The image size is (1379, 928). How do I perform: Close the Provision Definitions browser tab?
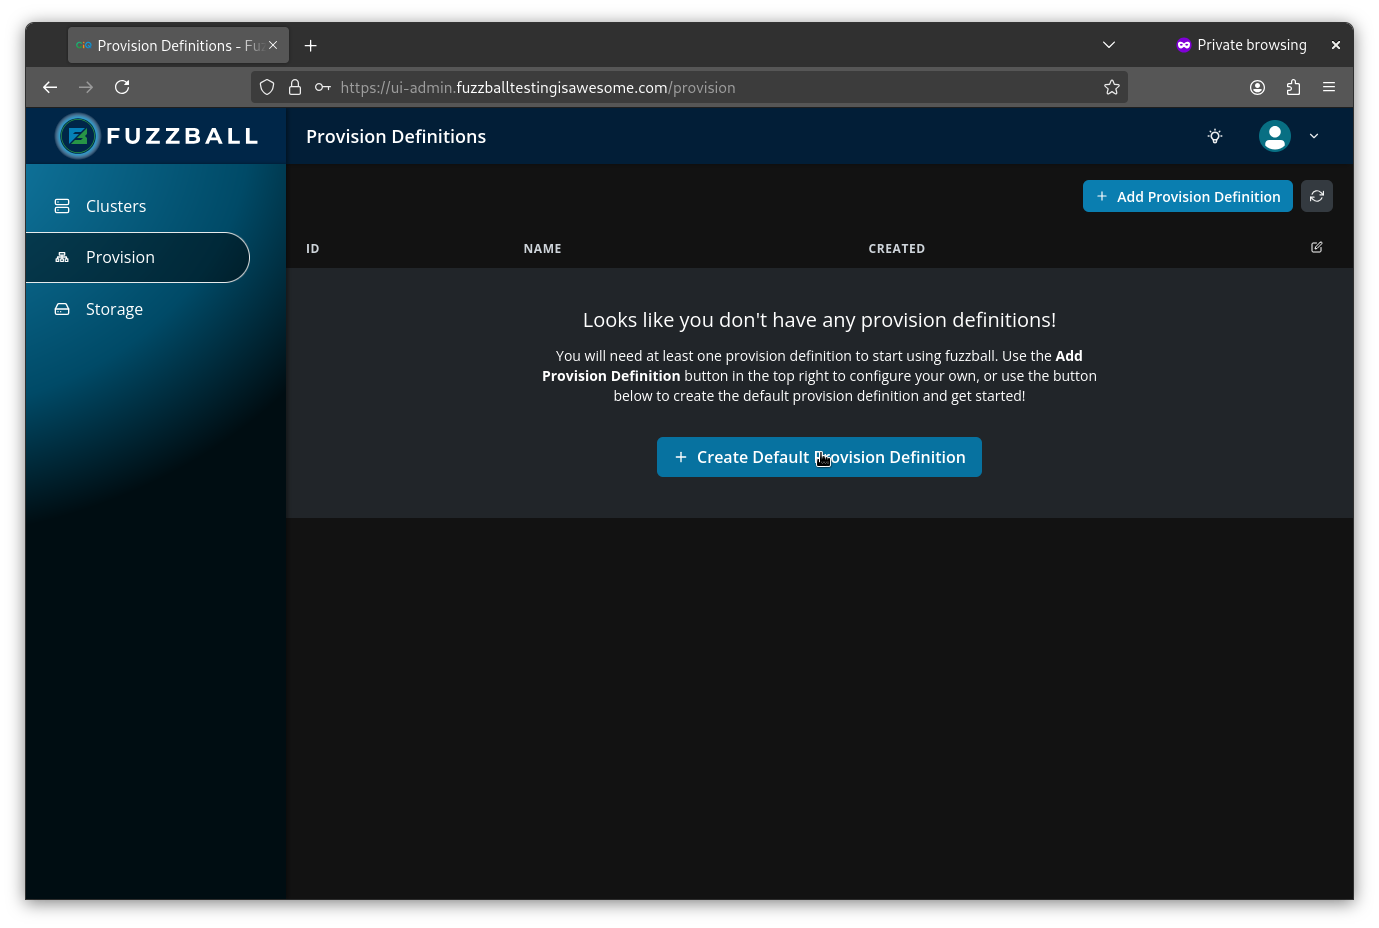[273, 45]
